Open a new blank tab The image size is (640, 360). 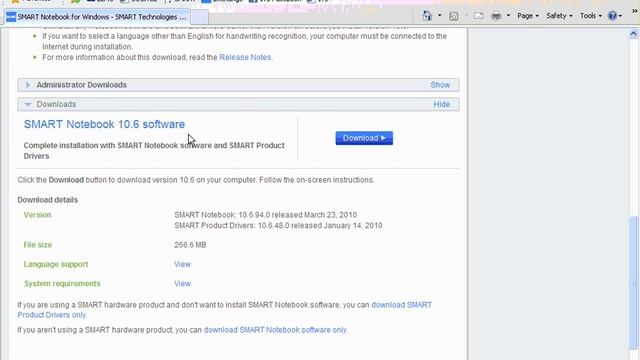click(200, 17)
